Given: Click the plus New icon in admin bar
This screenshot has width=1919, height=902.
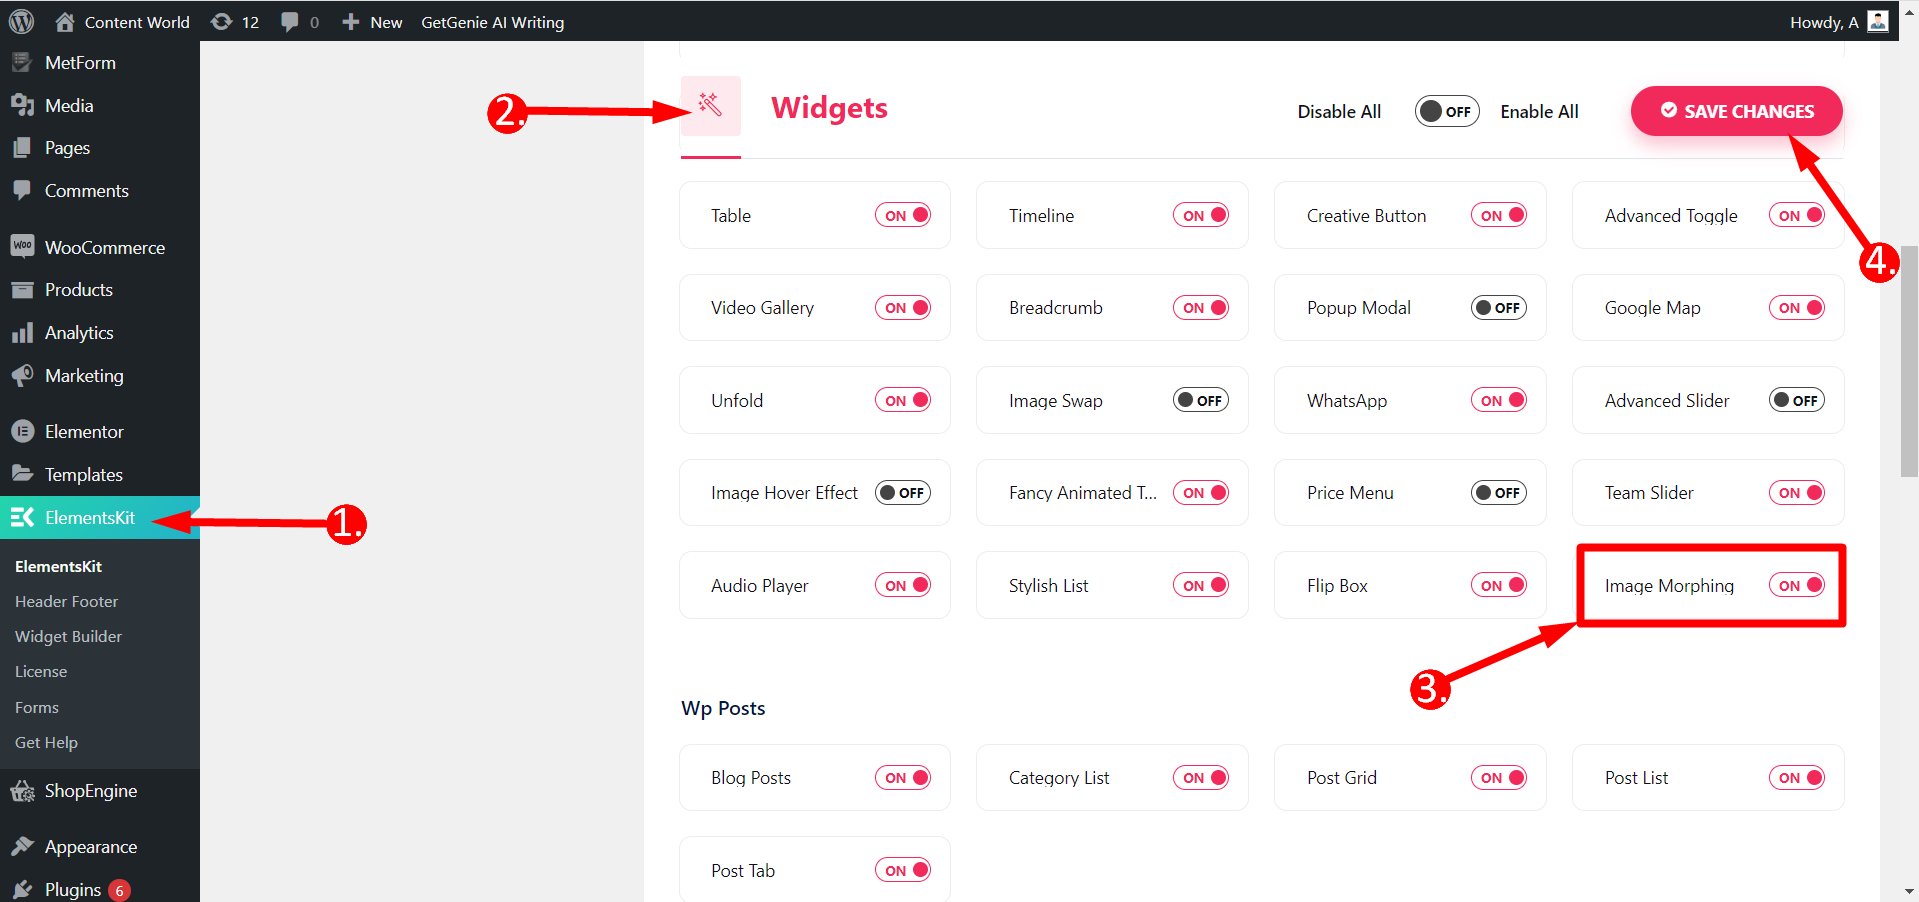Looking at the screenshot, I should tap(350, 21).
